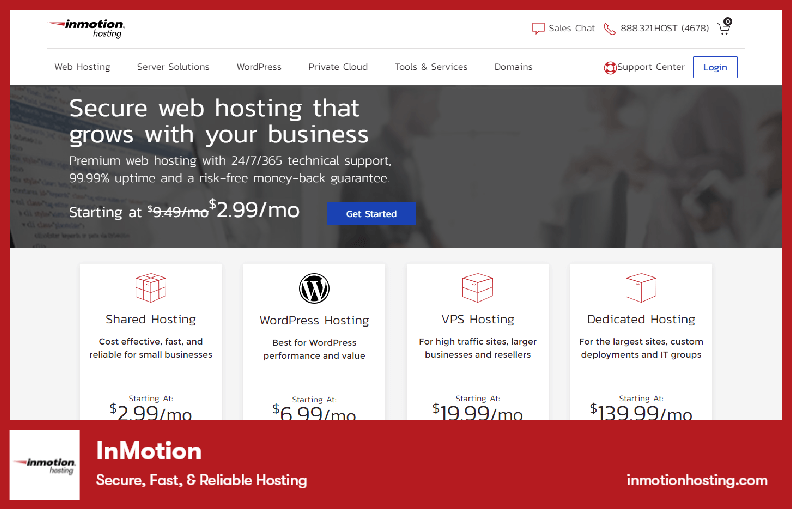Click the $6.99/mo WordPress Hosting price
792x509 pixels.
coord(314,413)
